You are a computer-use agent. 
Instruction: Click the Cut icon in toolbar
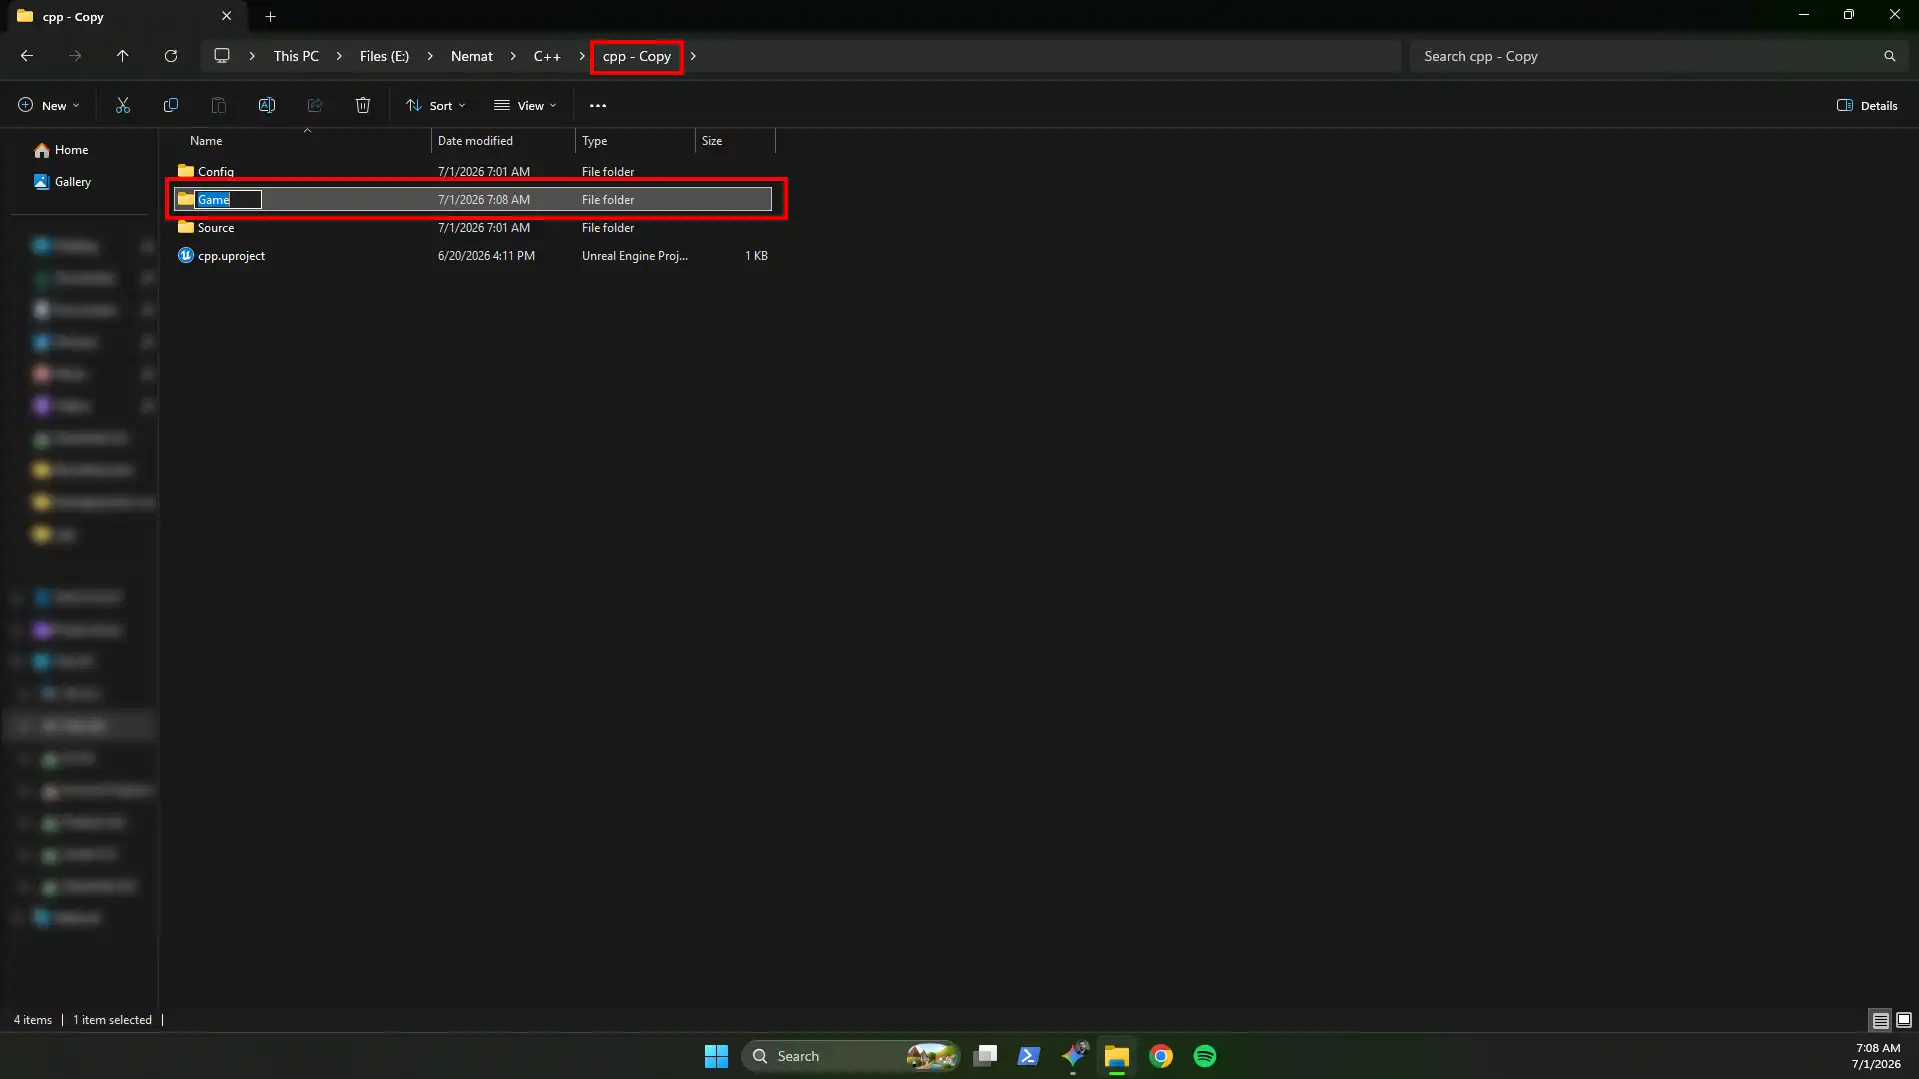pyautogui.click(x=123, y=105)
